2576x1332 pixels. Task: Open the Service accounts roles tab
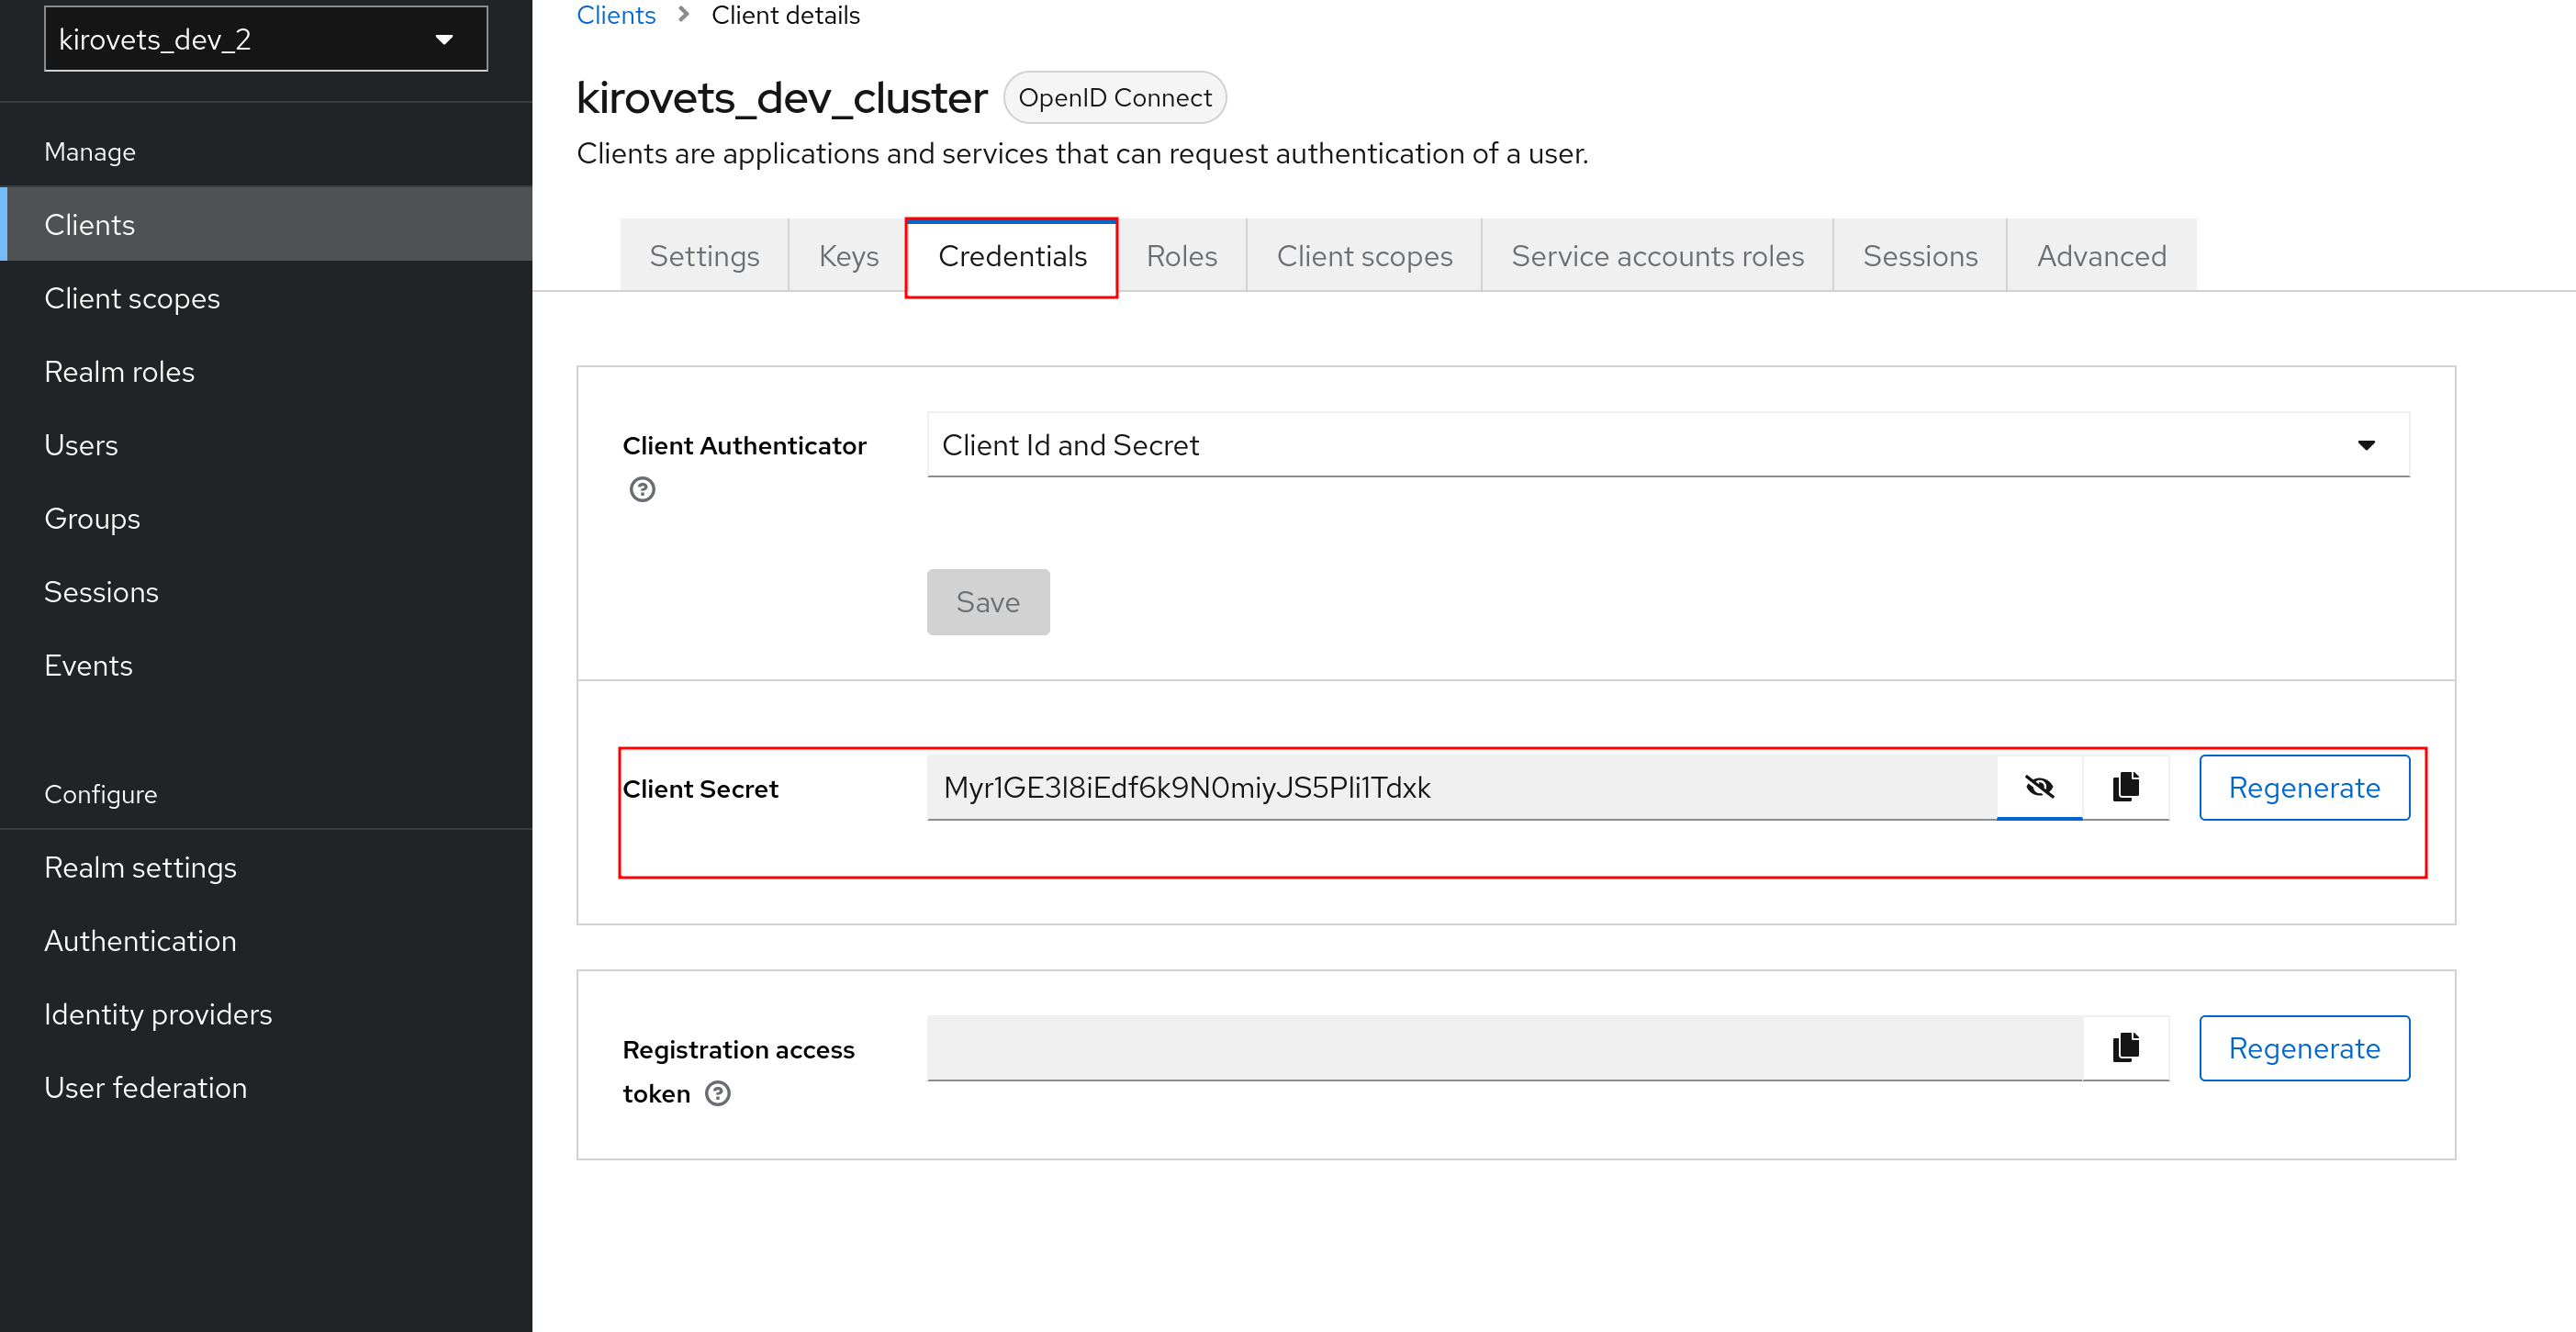point(1656,255)
